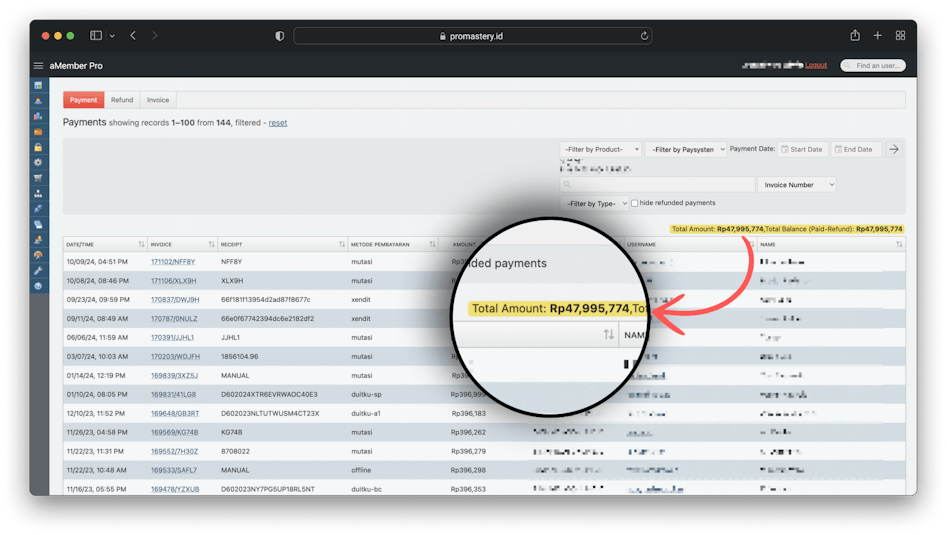Apply filters with the right arrow button
This screenshot has width=947, height=535.
[894, 149]
